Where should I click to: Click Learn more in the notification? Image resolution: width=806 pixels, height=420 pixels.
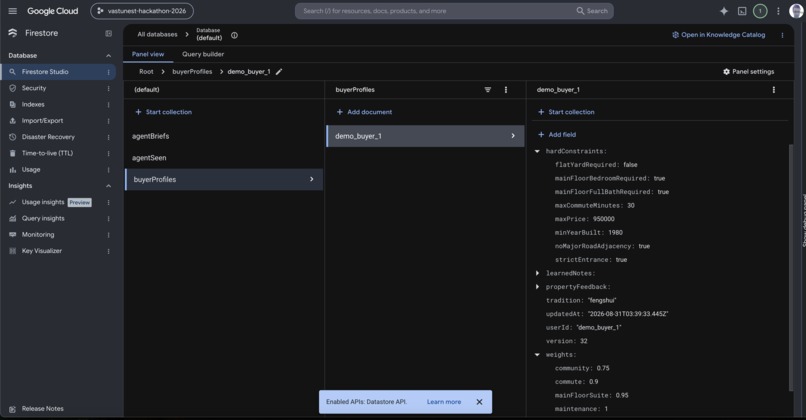pos(444,402)
